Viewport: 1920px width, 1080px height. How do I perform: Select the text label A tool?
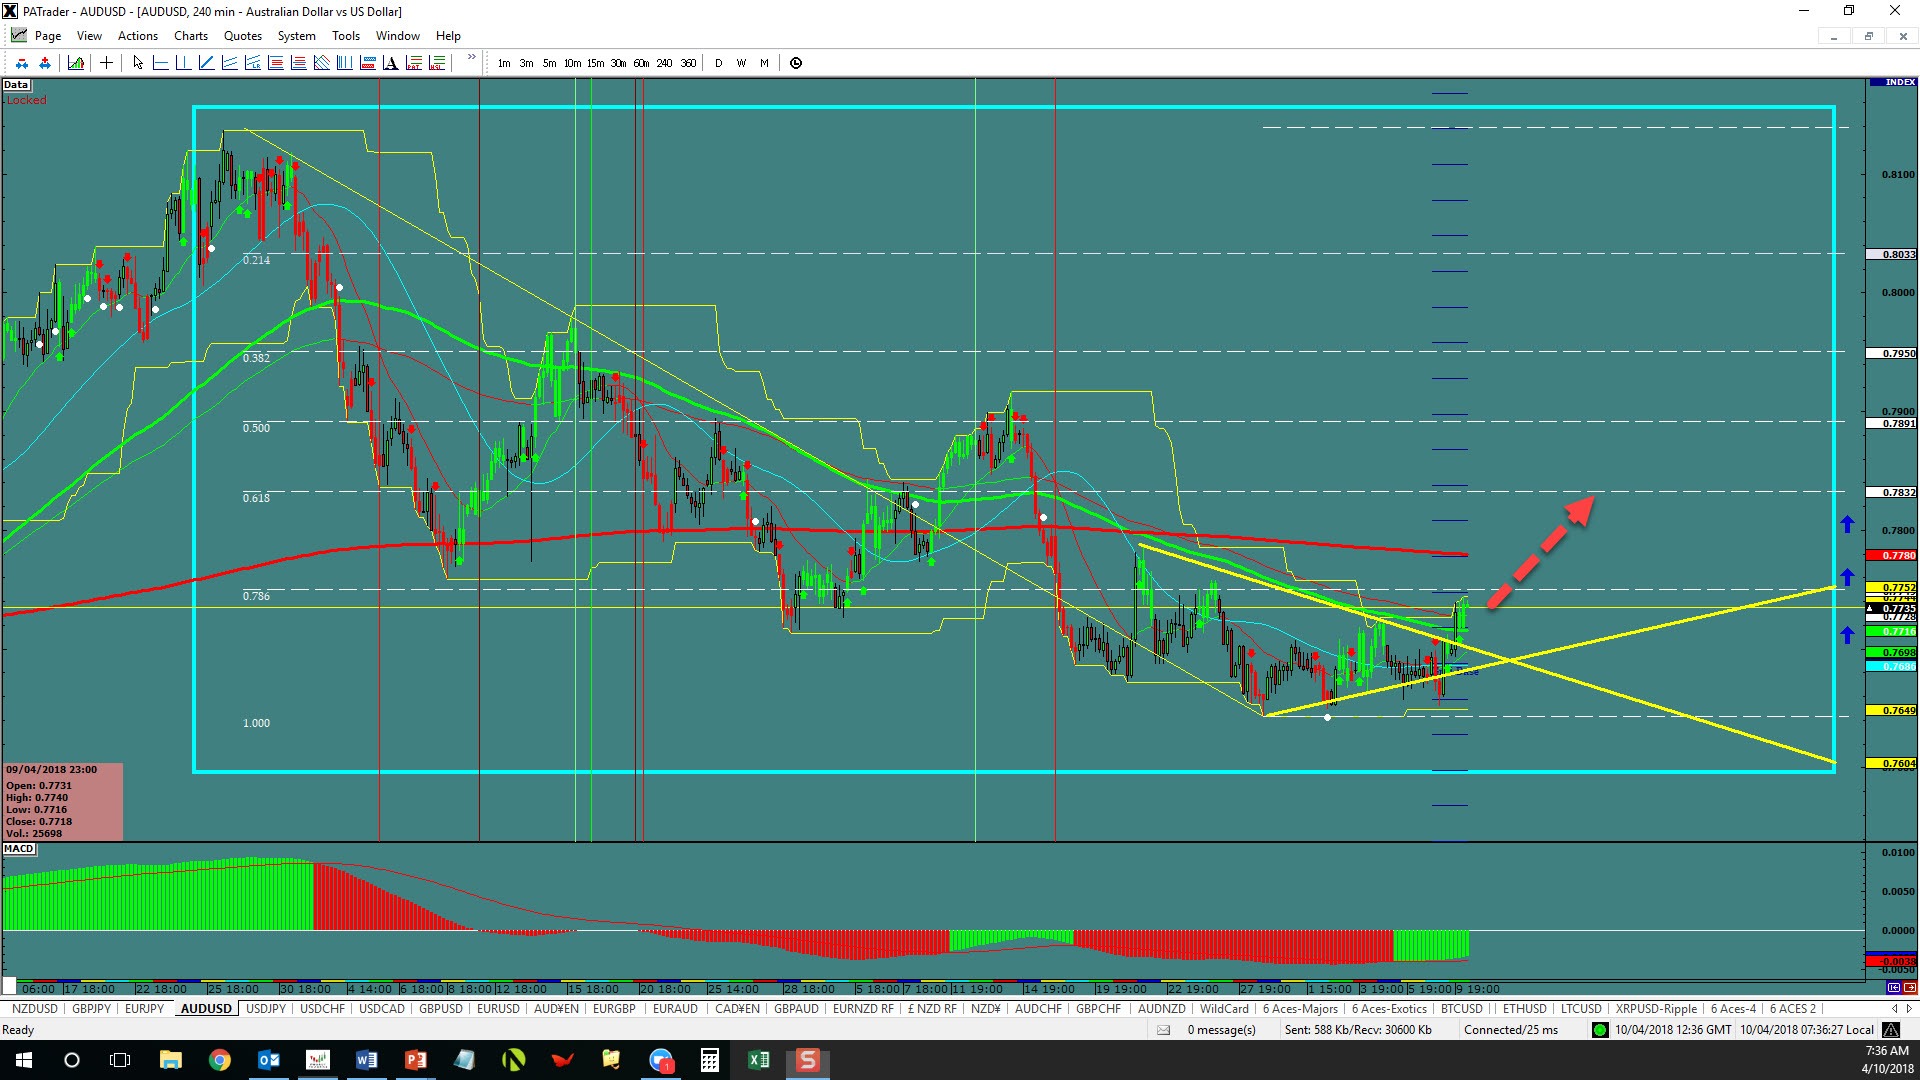[390, 63]
